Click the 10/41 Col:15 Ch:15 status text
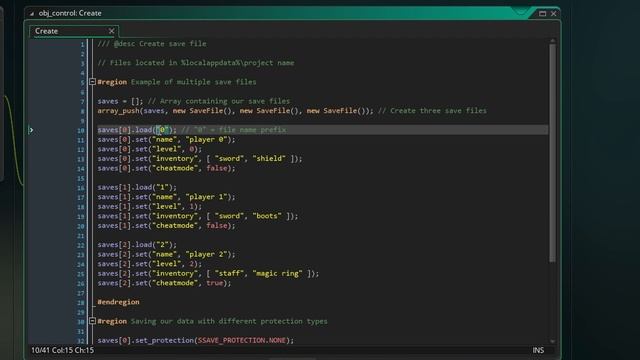 click(x=62, y=350)
